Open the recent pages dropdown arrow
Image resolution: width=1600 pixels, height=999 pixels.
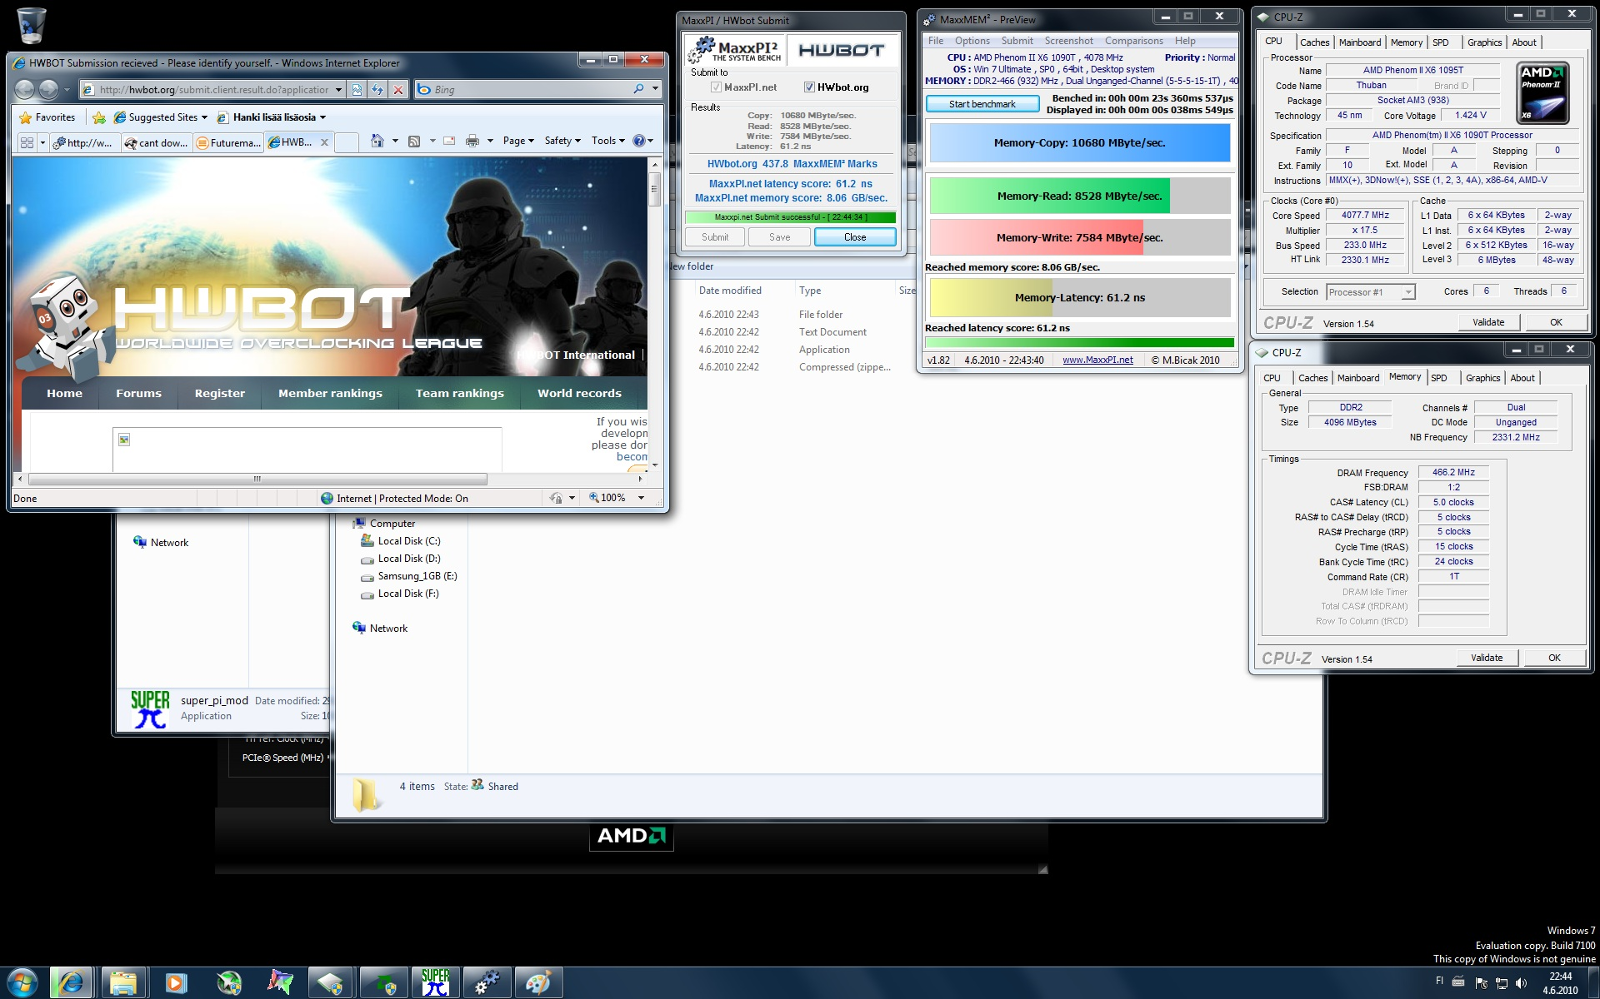tap(67, 90)
